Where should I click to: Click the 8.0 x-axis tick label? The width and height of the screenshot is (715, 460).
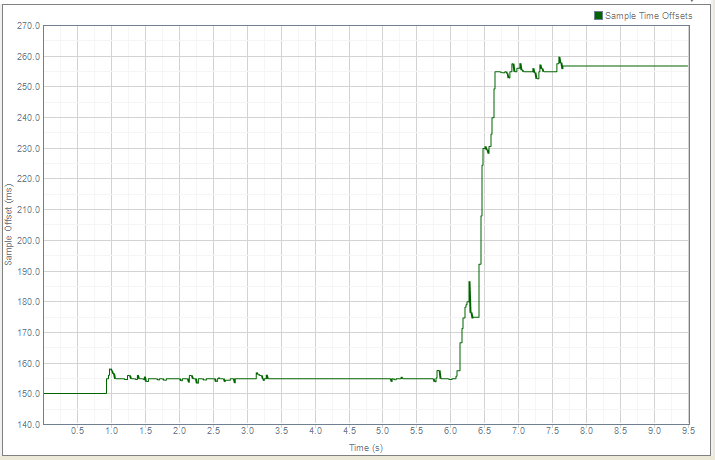(586, 431)
